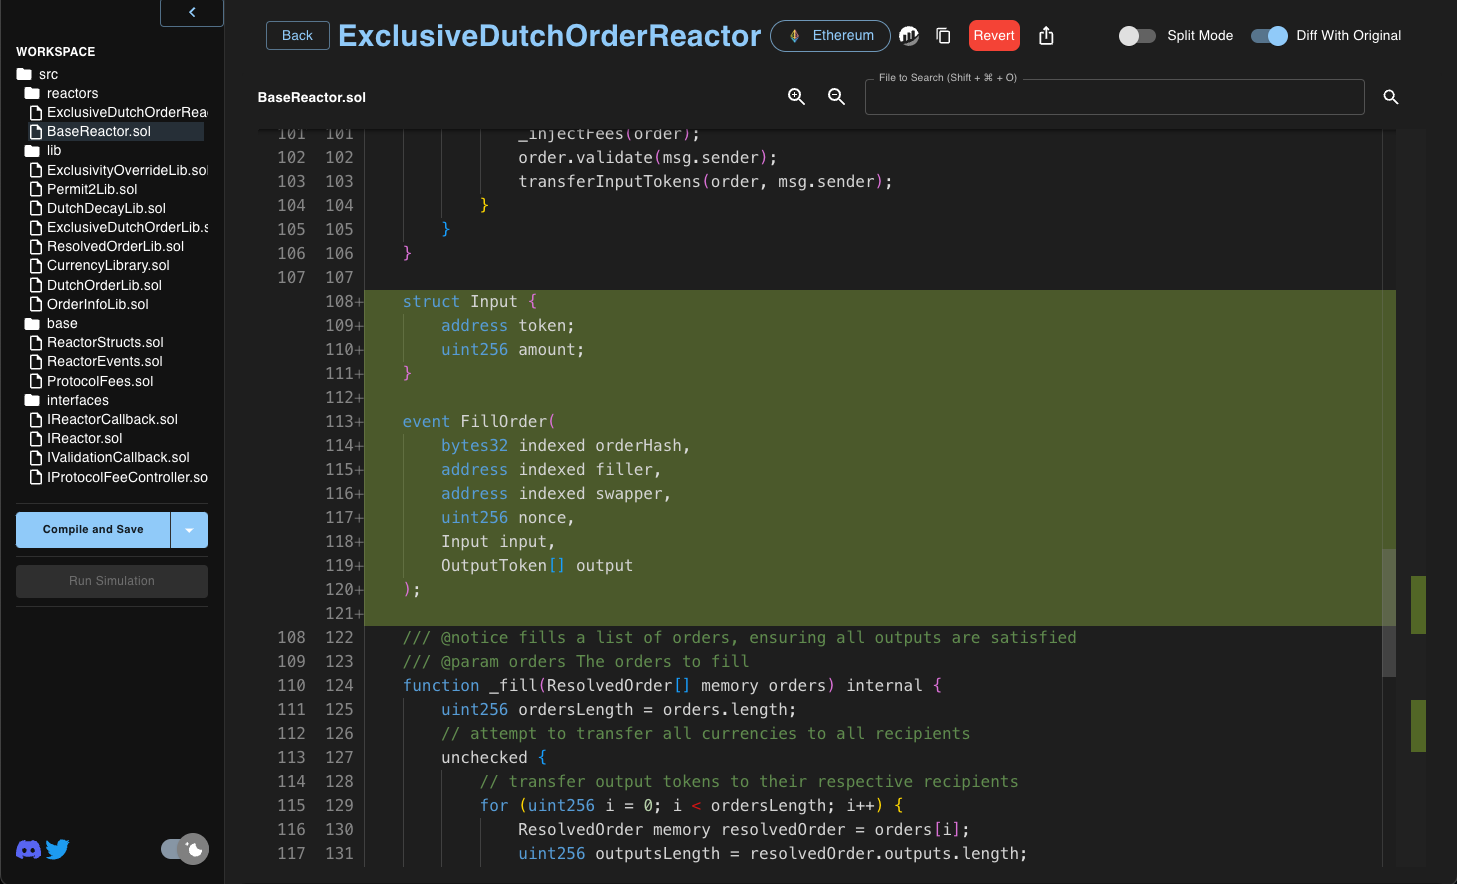This screenshot has height=884, width=1457.
Task: Collapse the workspace sidebar chevron
Action: [x=192, y=13]
